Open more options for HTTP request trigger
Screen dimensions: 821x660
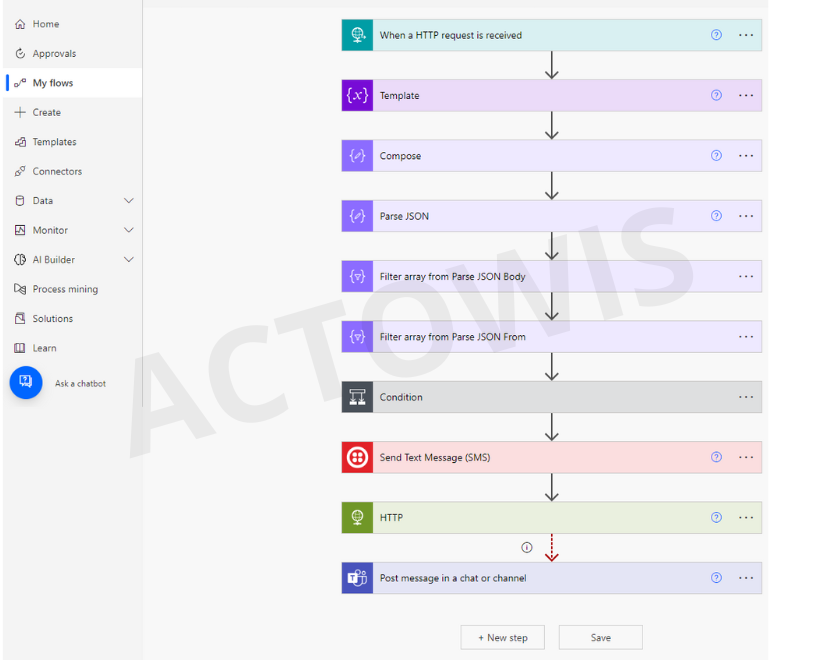746,35
